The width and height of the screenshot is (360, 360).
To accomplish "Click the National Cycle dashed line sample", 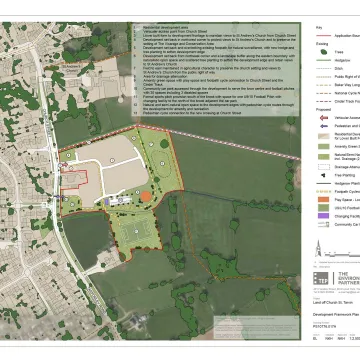I will coord(323,93).
